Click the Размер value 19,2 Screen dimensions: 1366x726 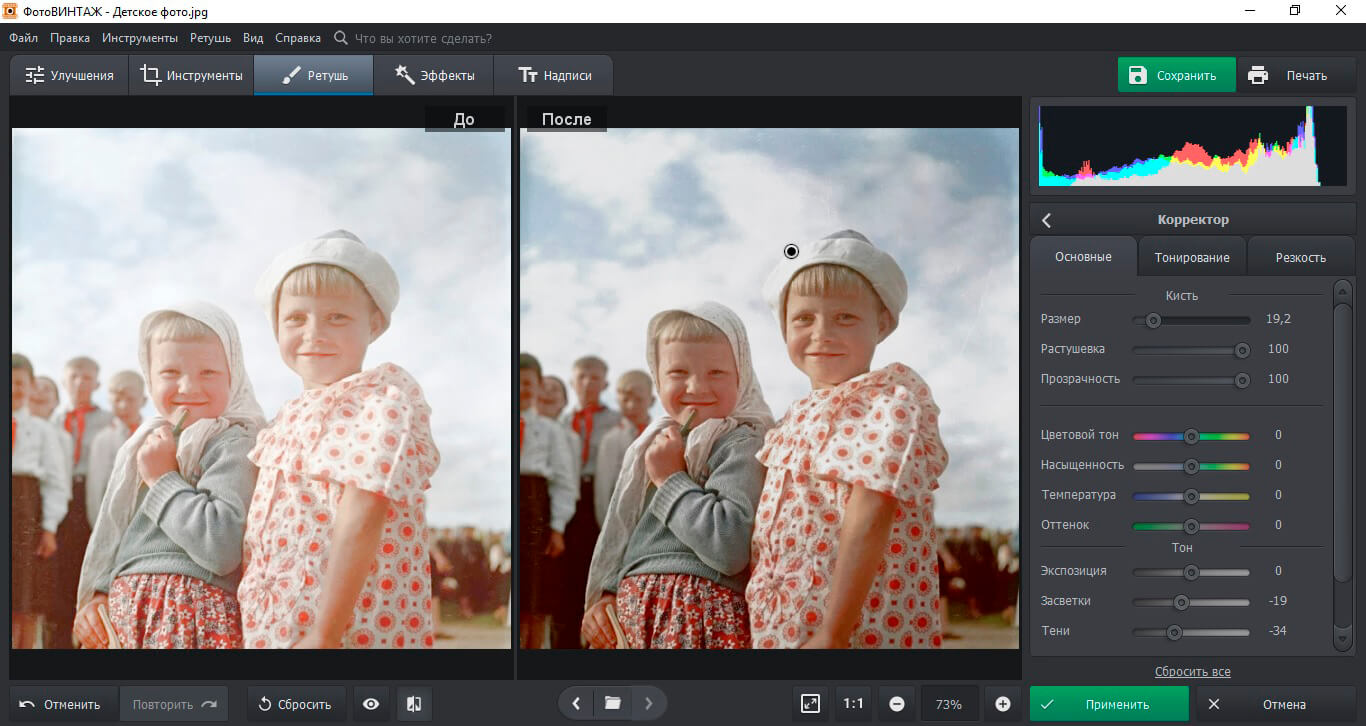(1278, 319)
